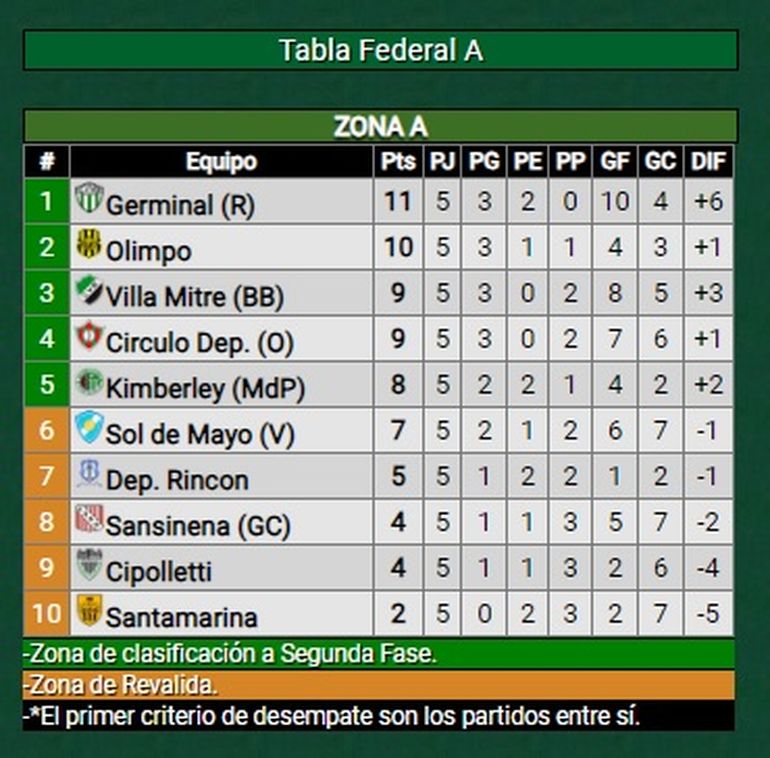Select the ZONA A heading

pos(380,126)
